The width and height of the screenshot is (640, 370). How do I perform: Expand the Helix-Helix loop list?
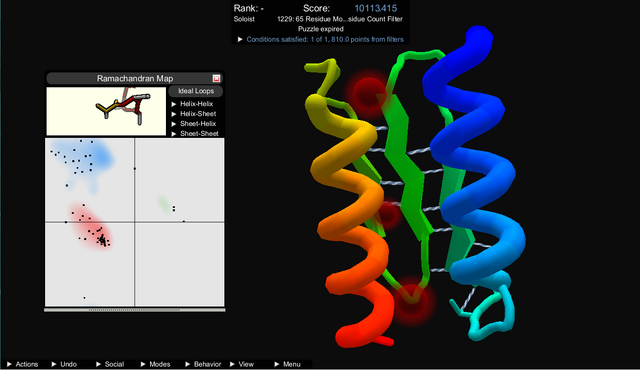point(193,104)
